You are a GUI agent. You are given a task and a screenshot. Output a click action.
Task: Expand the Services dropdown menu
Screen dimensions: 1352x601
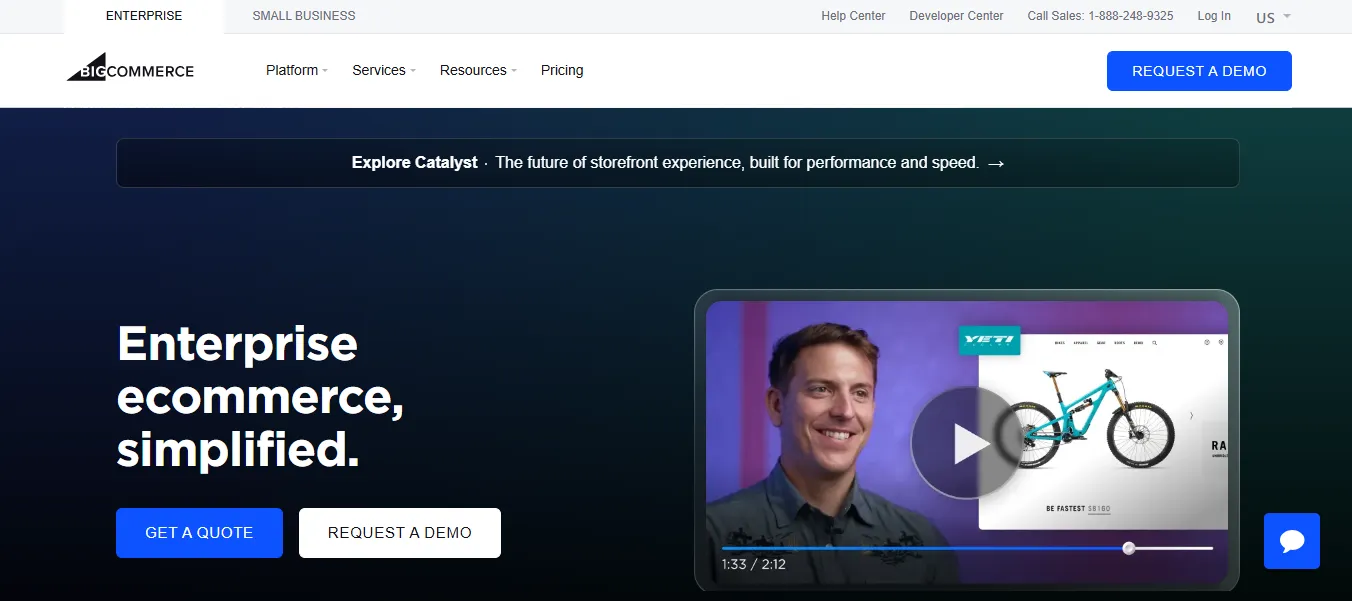[x=384, y=70]
